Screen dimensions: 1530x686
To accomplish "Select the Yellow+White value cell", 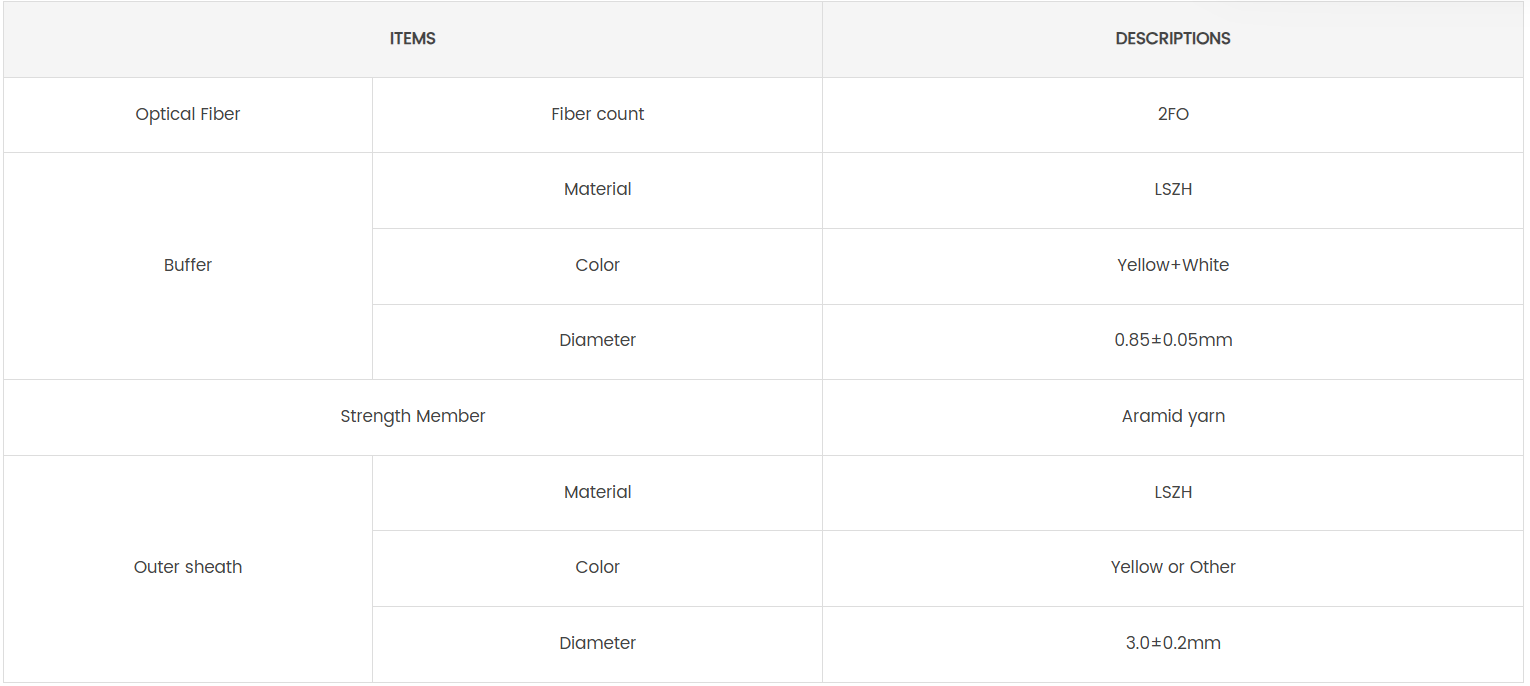I will pos(1172,265).
